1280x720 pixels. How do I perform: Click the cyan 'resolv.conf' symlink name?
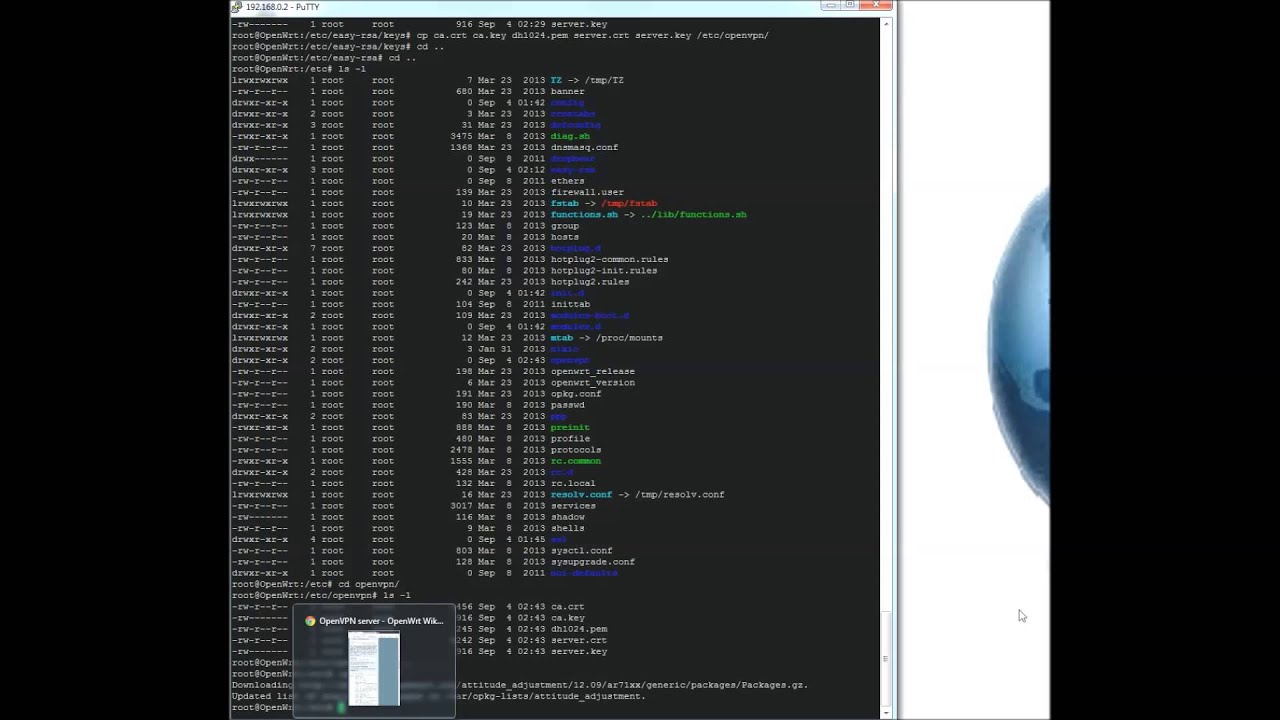581,494
